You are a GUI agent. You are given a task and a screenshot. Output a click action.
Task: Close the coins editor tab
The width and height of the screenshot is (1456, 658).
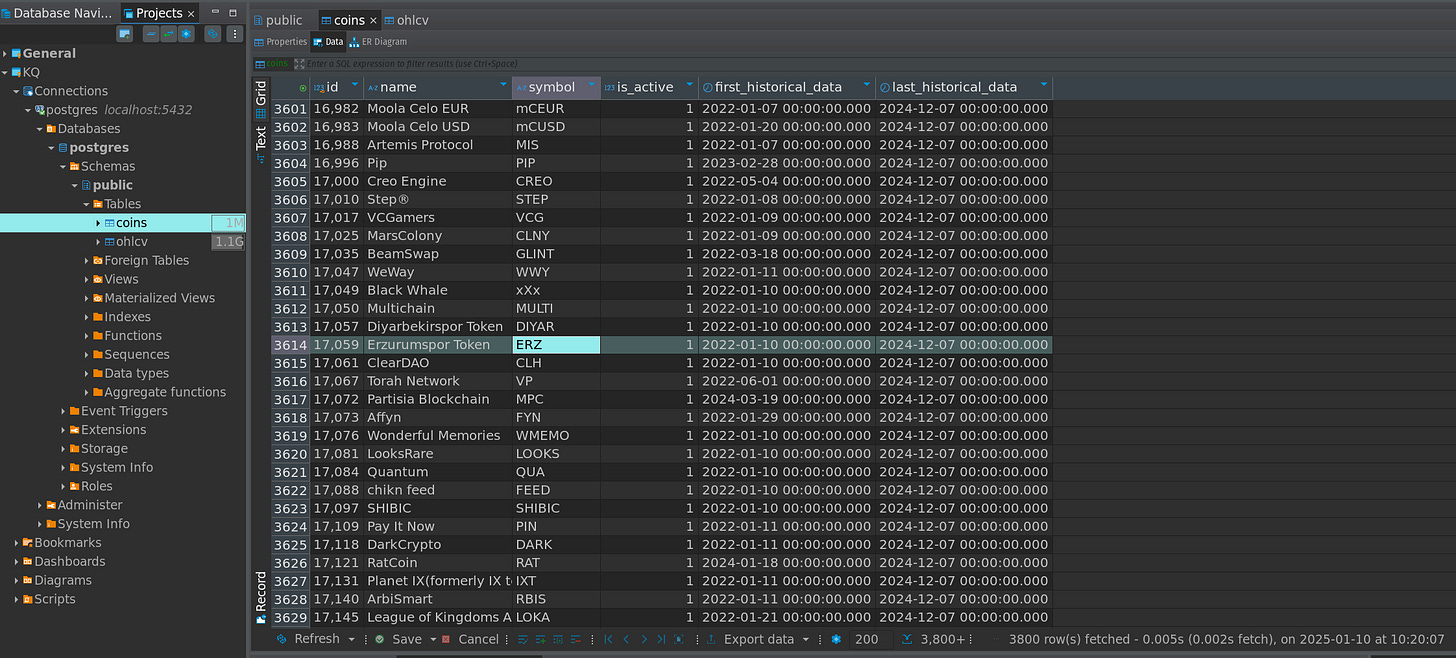pos(373,20)
